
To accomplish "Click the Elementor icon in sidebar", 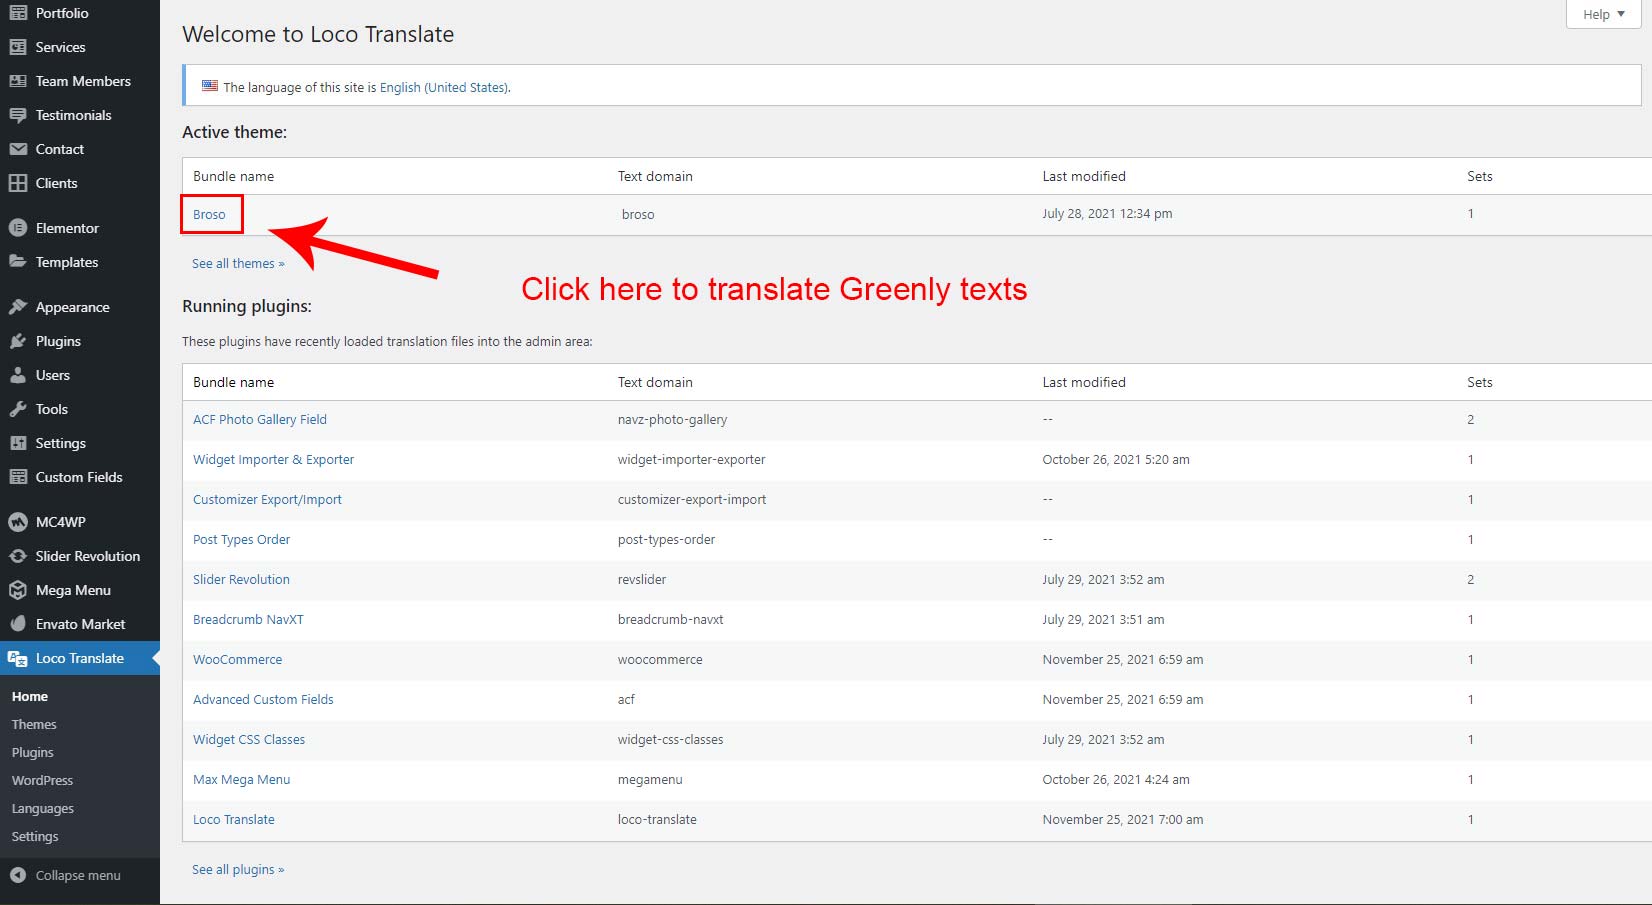I will [18, 228].
